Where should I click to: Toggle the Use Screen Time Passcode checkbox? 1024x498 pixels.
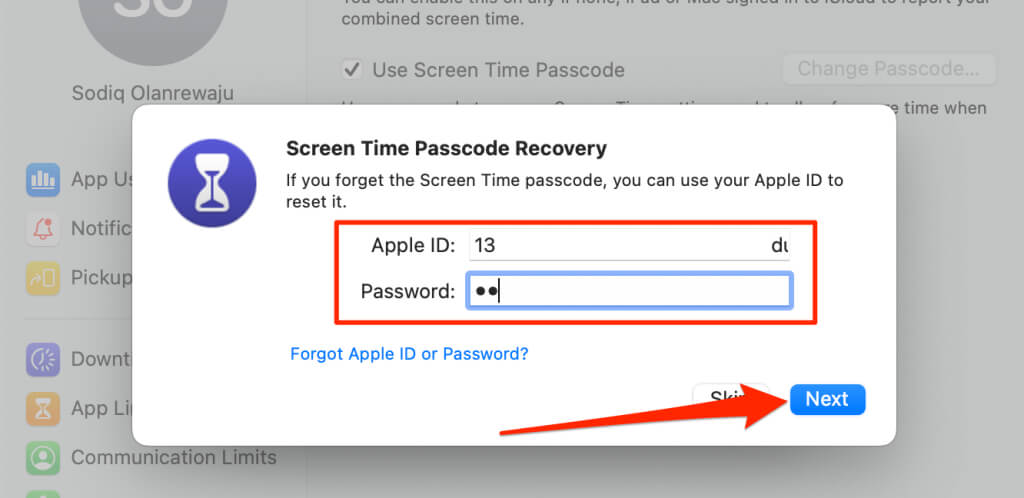[351, 70]
